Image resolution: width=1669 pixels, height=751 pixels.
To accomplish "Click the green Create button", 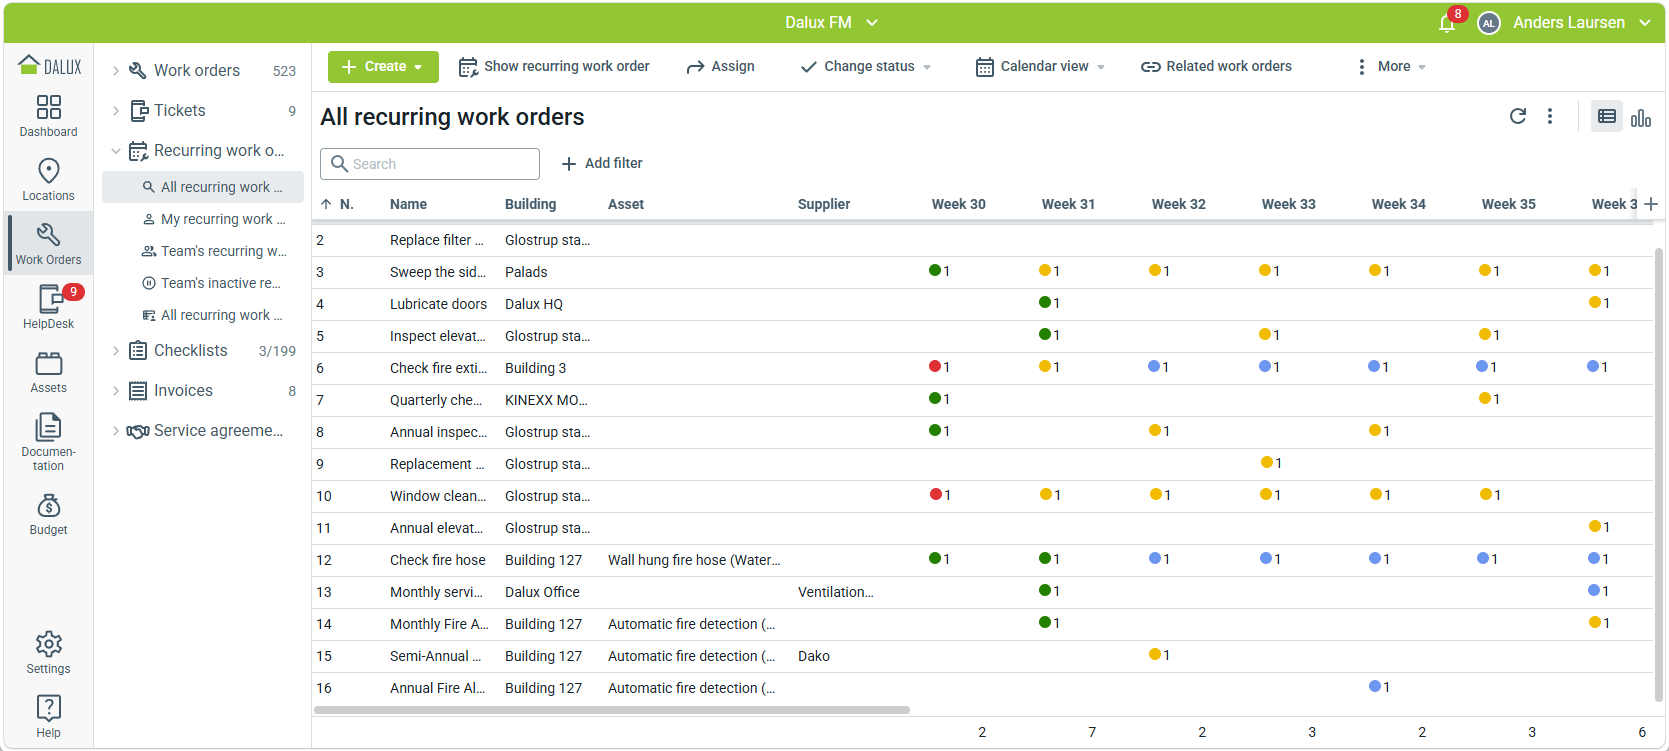I will [383, 67].
